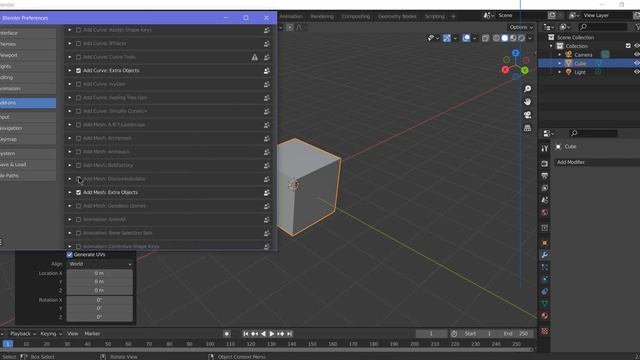Toggle Collection exclude checkbox in outliner
Screen dimensions: 640x360
[x=628, y=46]
